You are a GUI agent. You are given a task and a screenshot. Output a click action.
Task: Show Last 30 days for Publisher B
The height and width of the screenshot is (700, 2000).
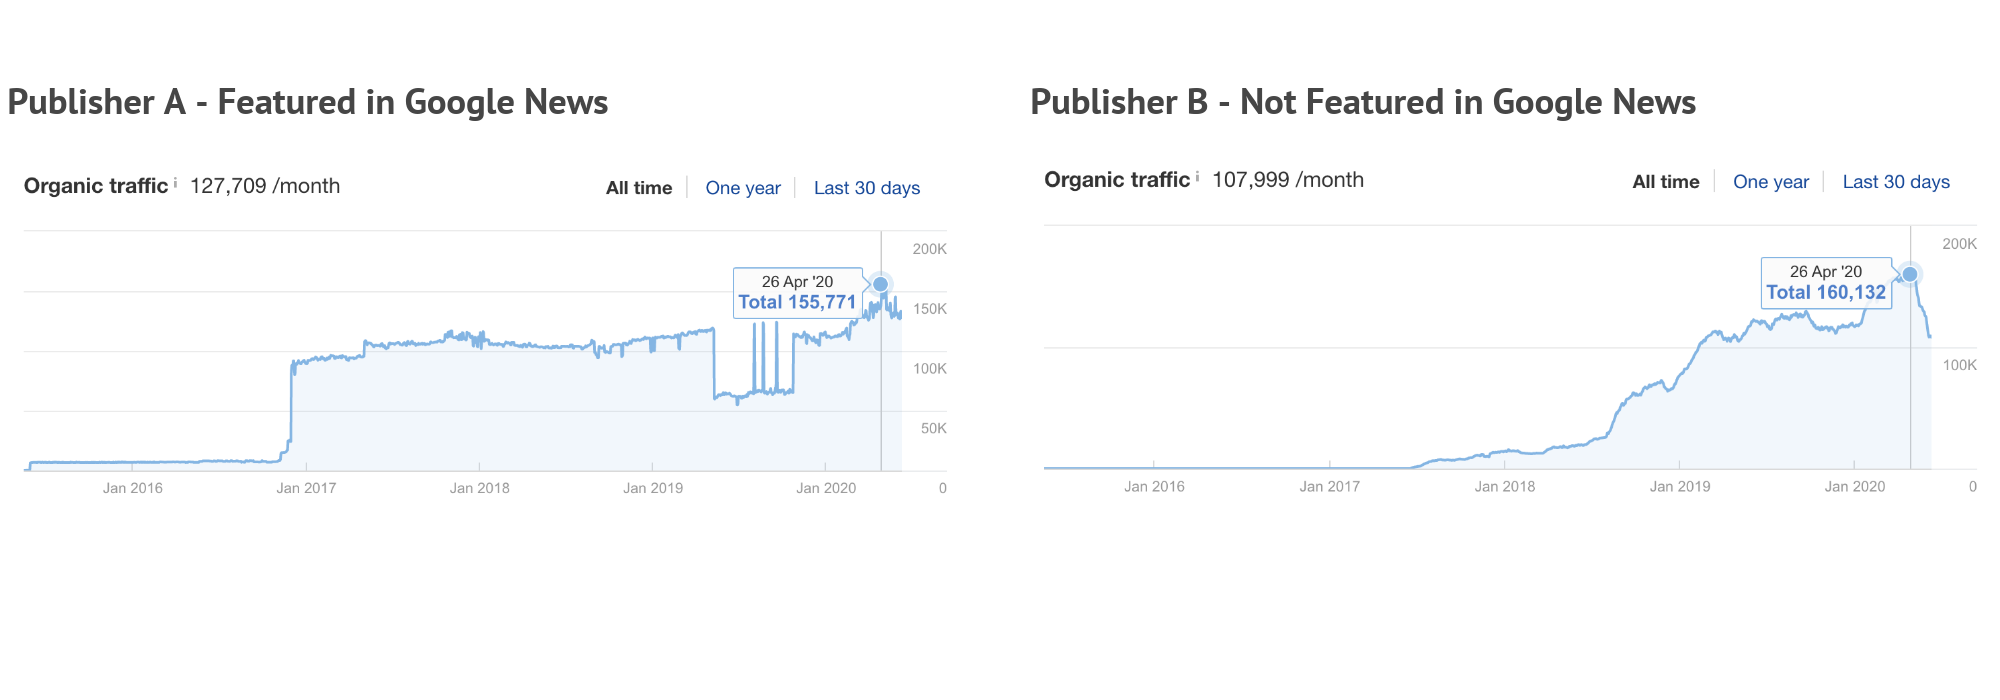click(1896, 182)
